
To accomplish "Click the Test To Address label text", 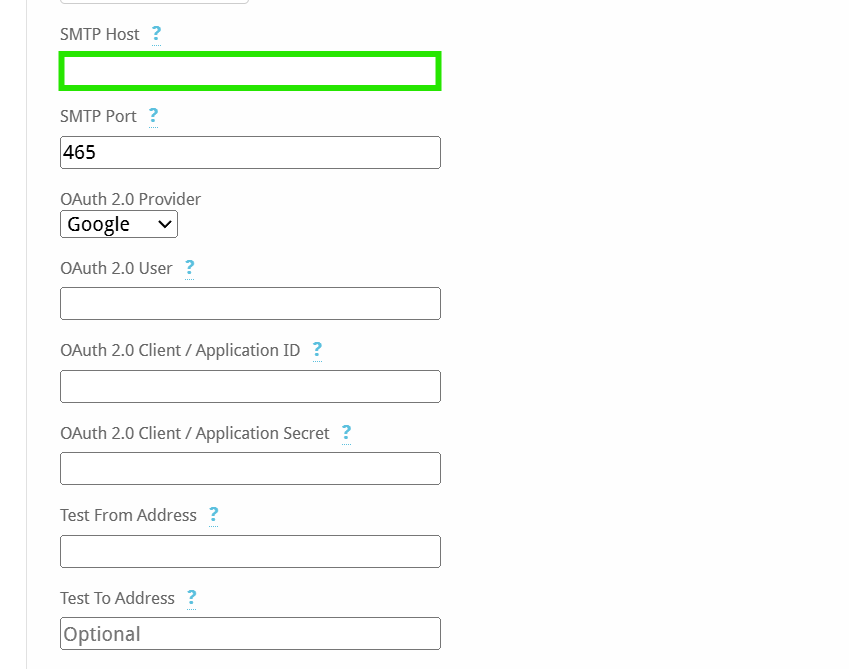I will coord(117,598).
